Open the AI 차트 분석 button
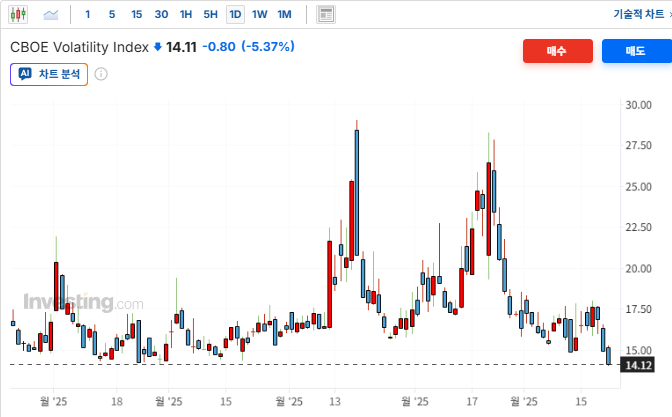The image size is (672, 417). (x=49, y=74)
